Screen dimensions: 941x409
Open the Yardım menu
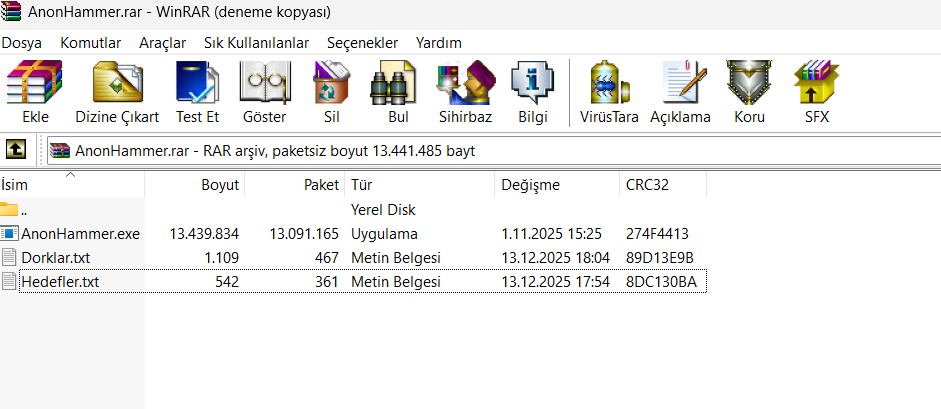[439, 43]
